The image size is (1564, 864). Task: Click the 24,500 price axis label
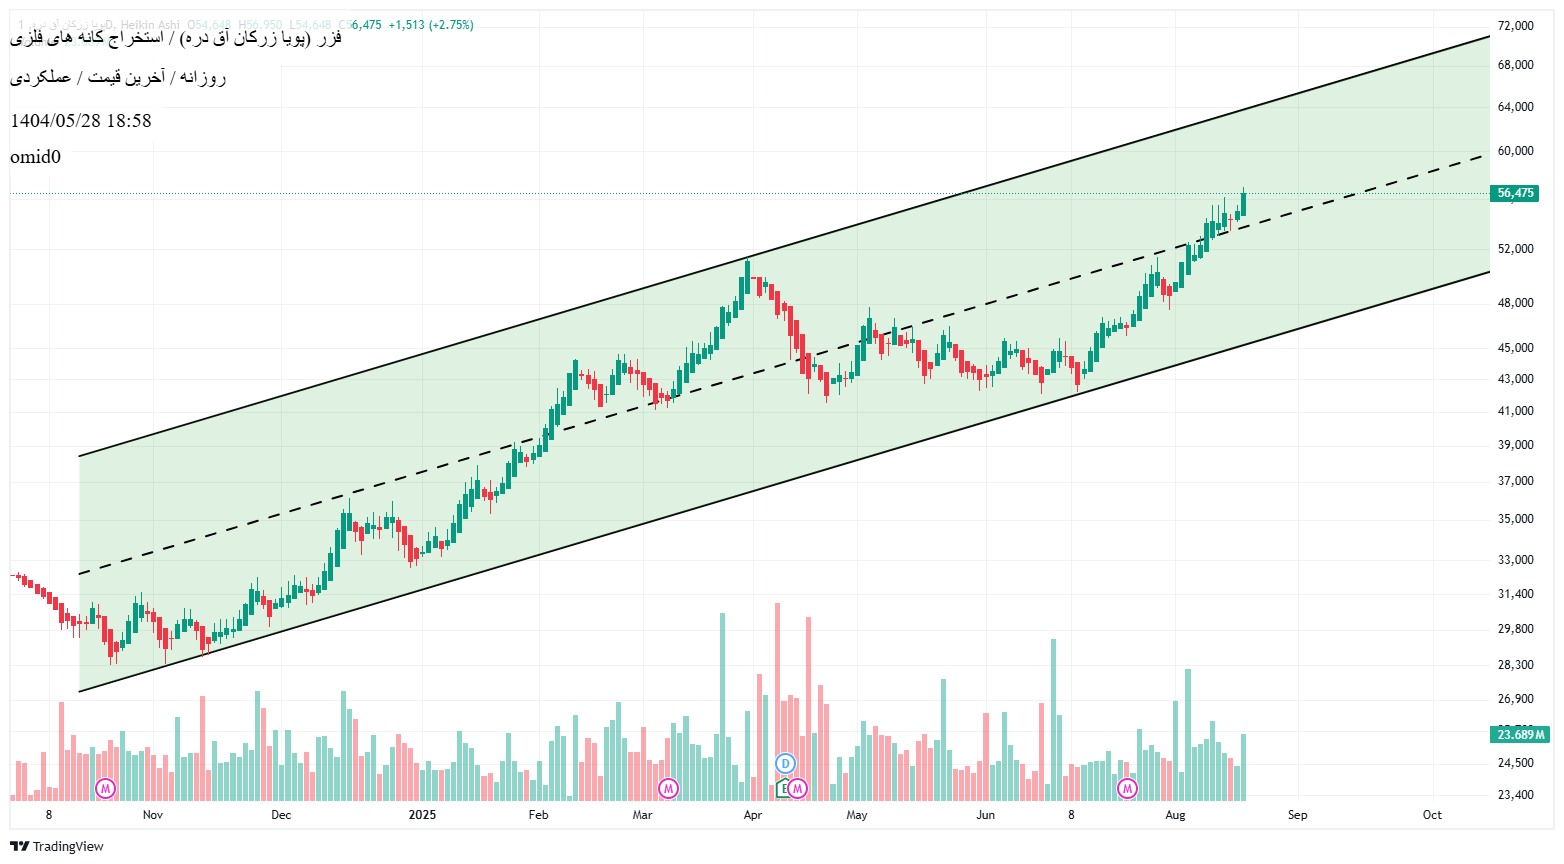[1515, 763]
